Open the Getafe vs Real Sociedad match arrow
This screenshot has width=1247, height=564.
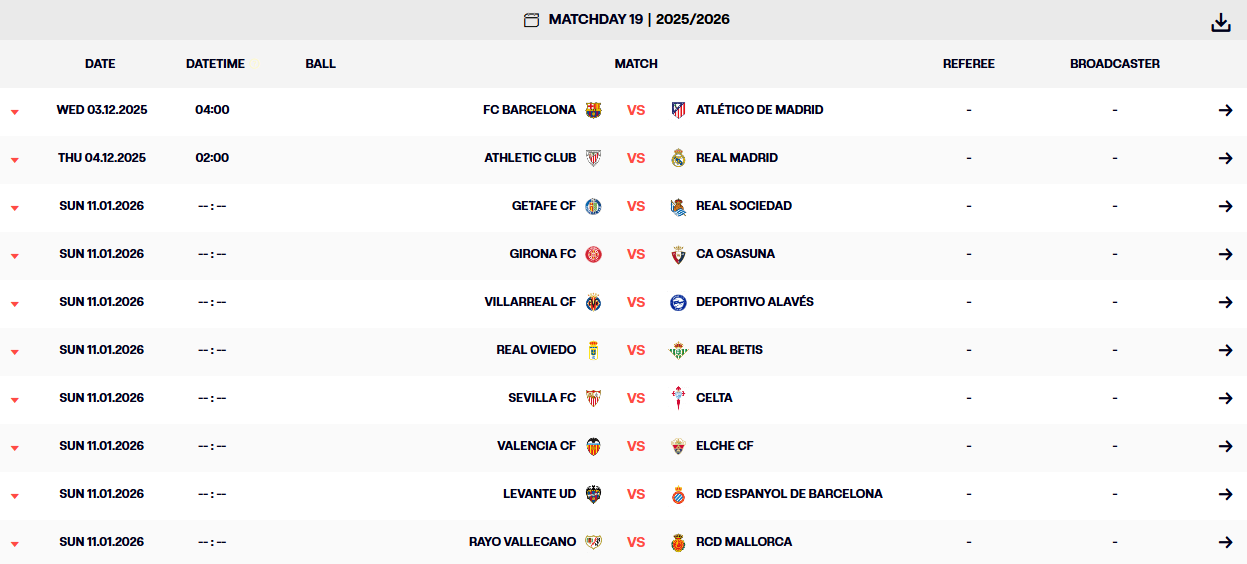pos(1225,206)
